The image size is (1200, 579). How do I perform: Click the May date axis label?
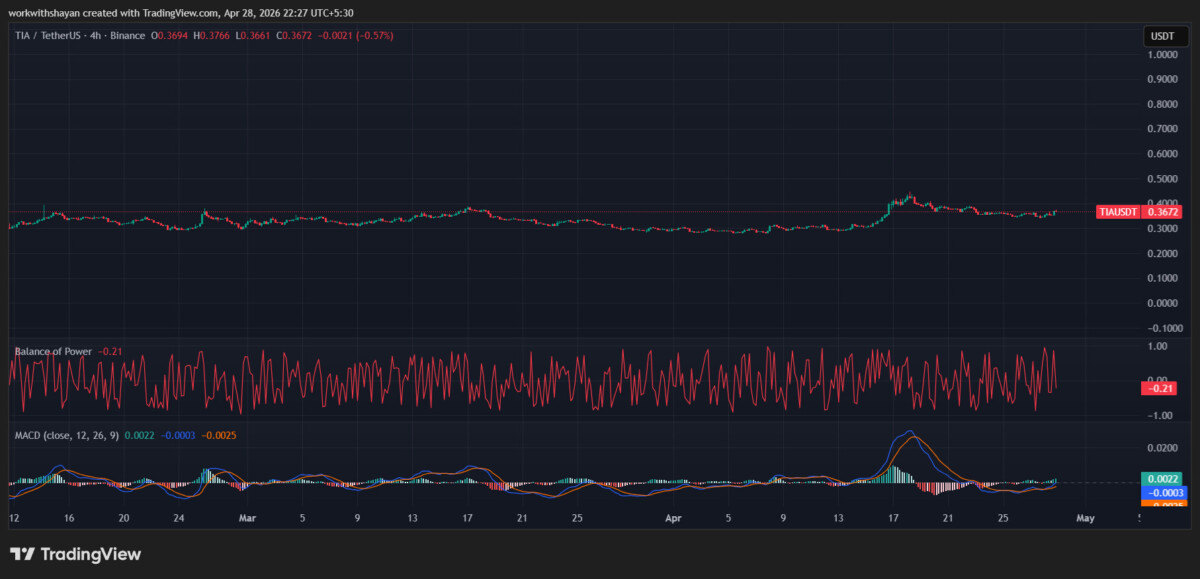coord(1086,519)
